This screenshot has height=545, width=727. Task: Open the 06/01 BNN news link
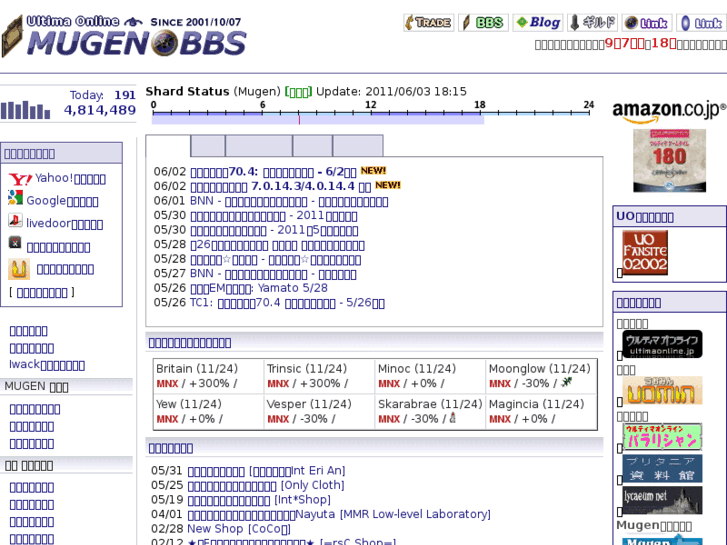point(289,201)
